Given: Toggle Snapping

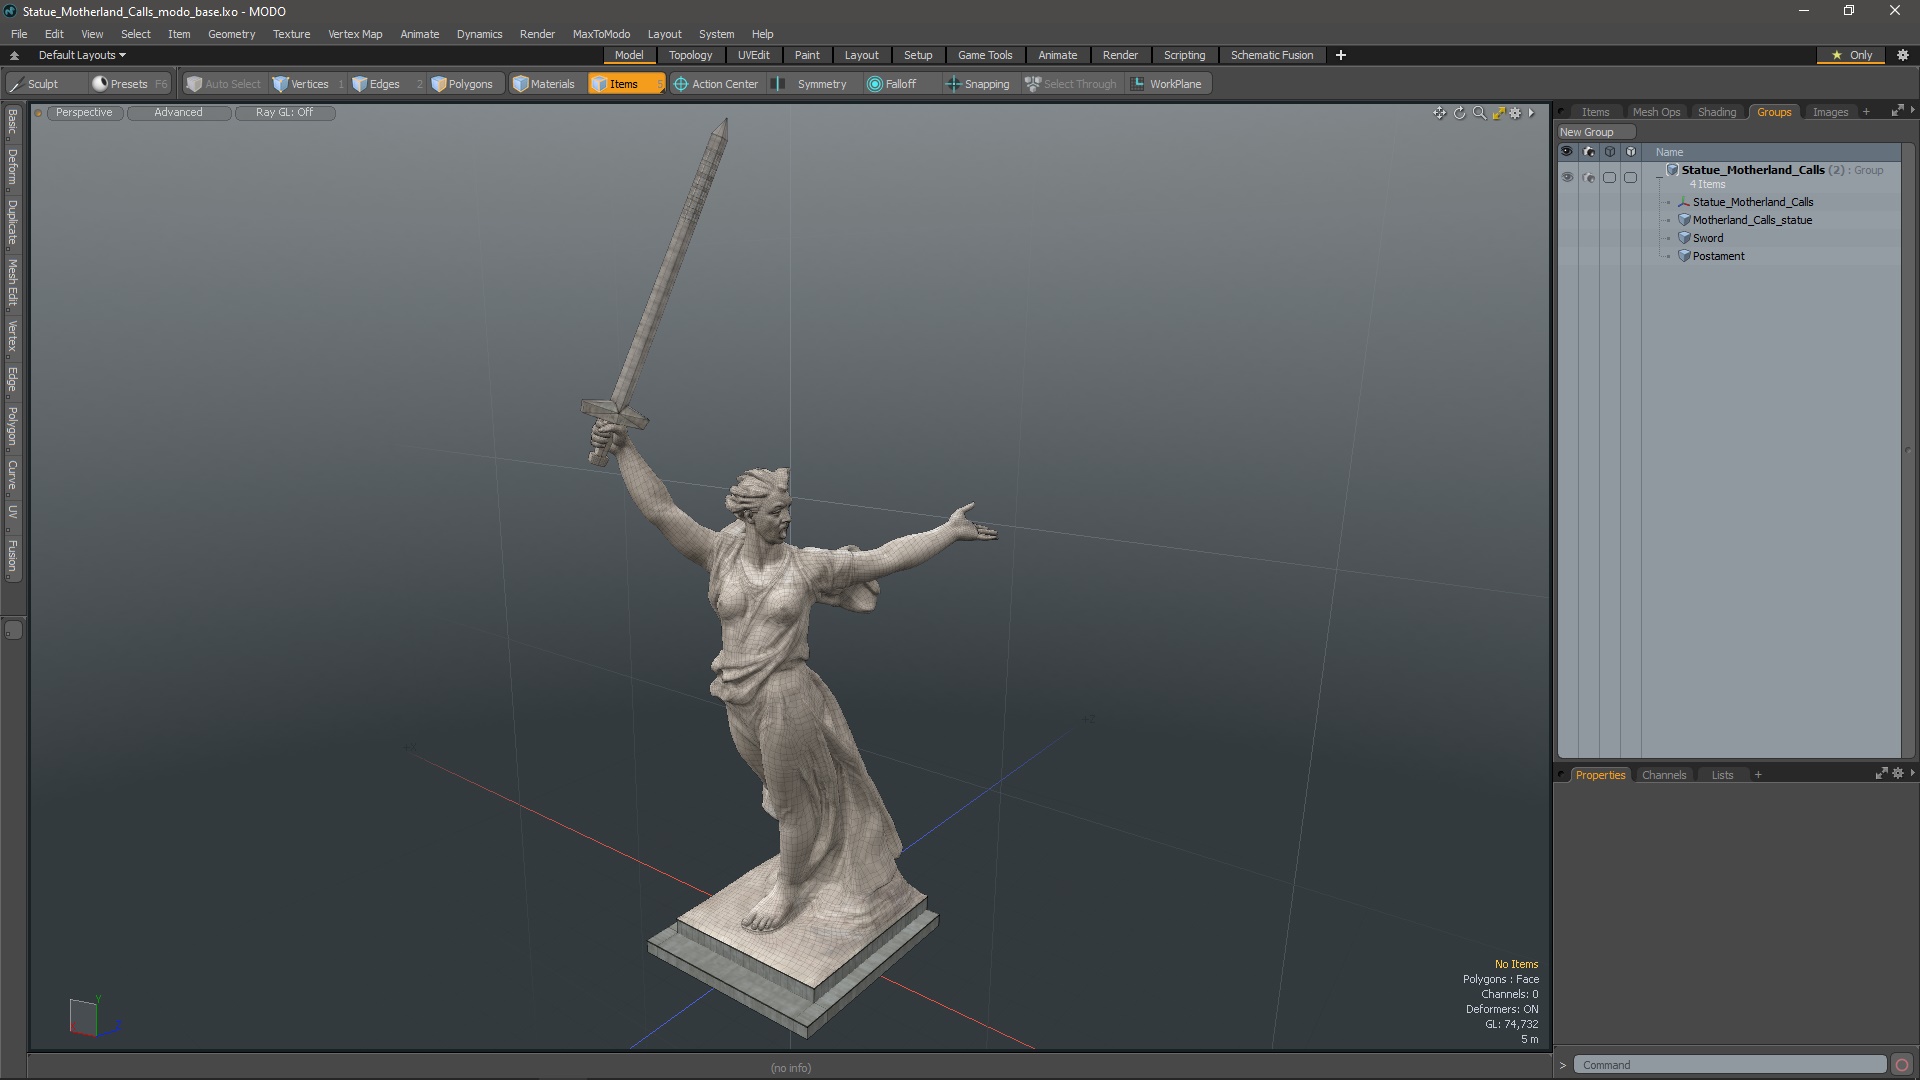Looking at the screenshot, I should click(x=979, y=84).
